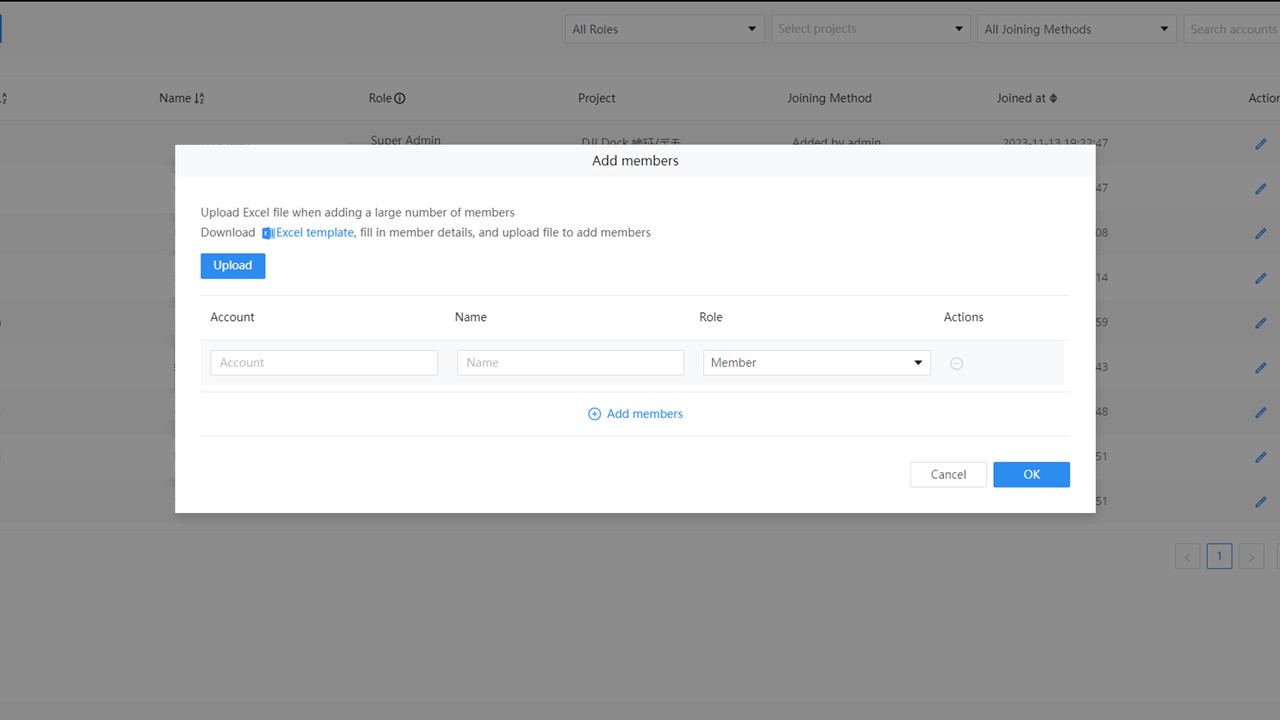Click the Account input field
The height and width of the screenshot is (720, 1280).
324,363
